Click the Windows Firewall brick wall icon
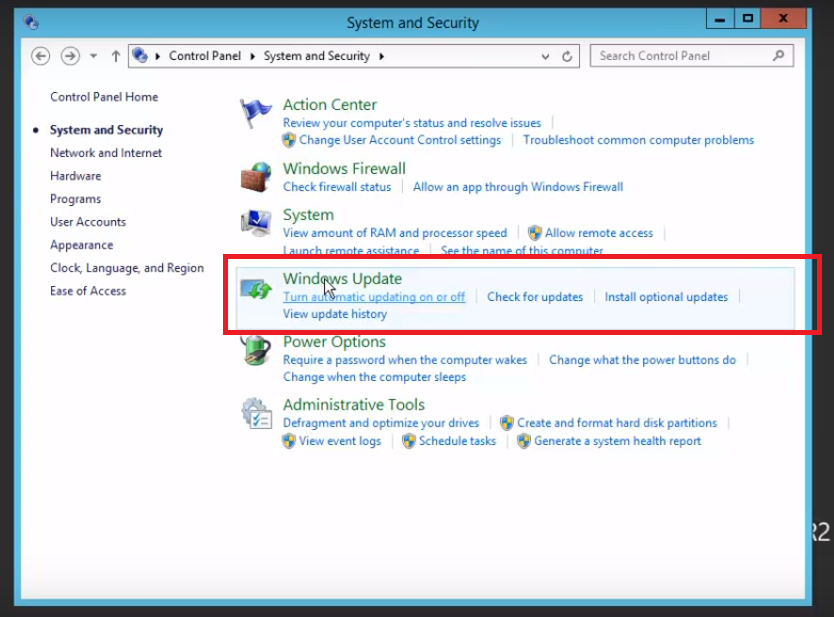 coord(255,177)
